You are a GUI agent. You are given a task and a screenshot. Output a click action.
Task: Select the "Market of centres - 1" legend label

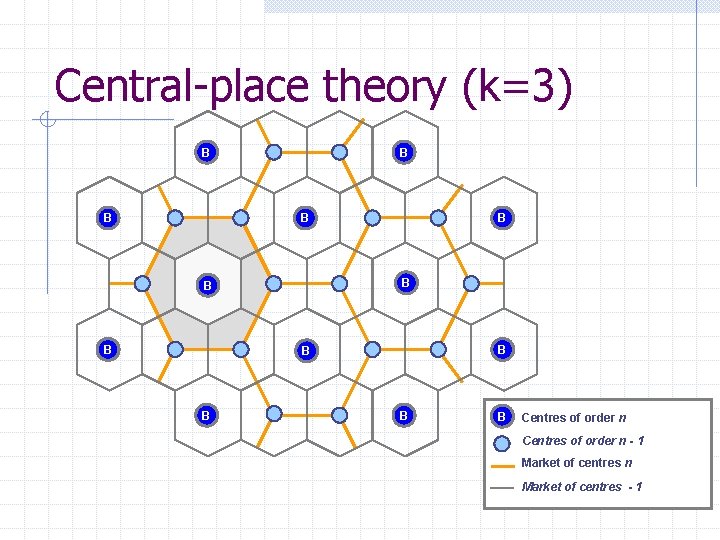(x=582, y=486)
